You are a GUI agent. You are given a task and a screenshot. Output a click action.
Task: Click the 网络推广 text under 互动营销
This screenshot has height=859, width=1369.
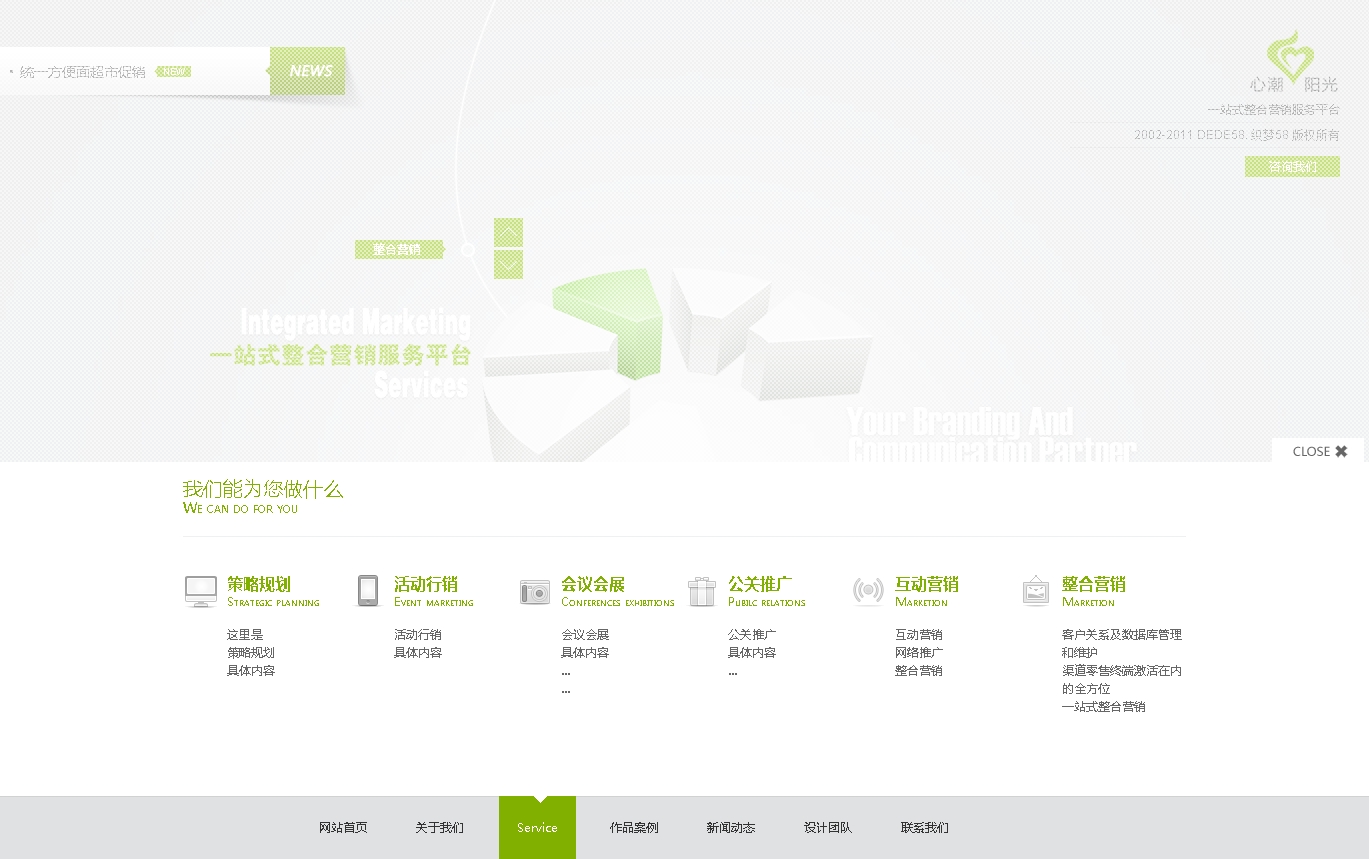click(x=919, y=653)
